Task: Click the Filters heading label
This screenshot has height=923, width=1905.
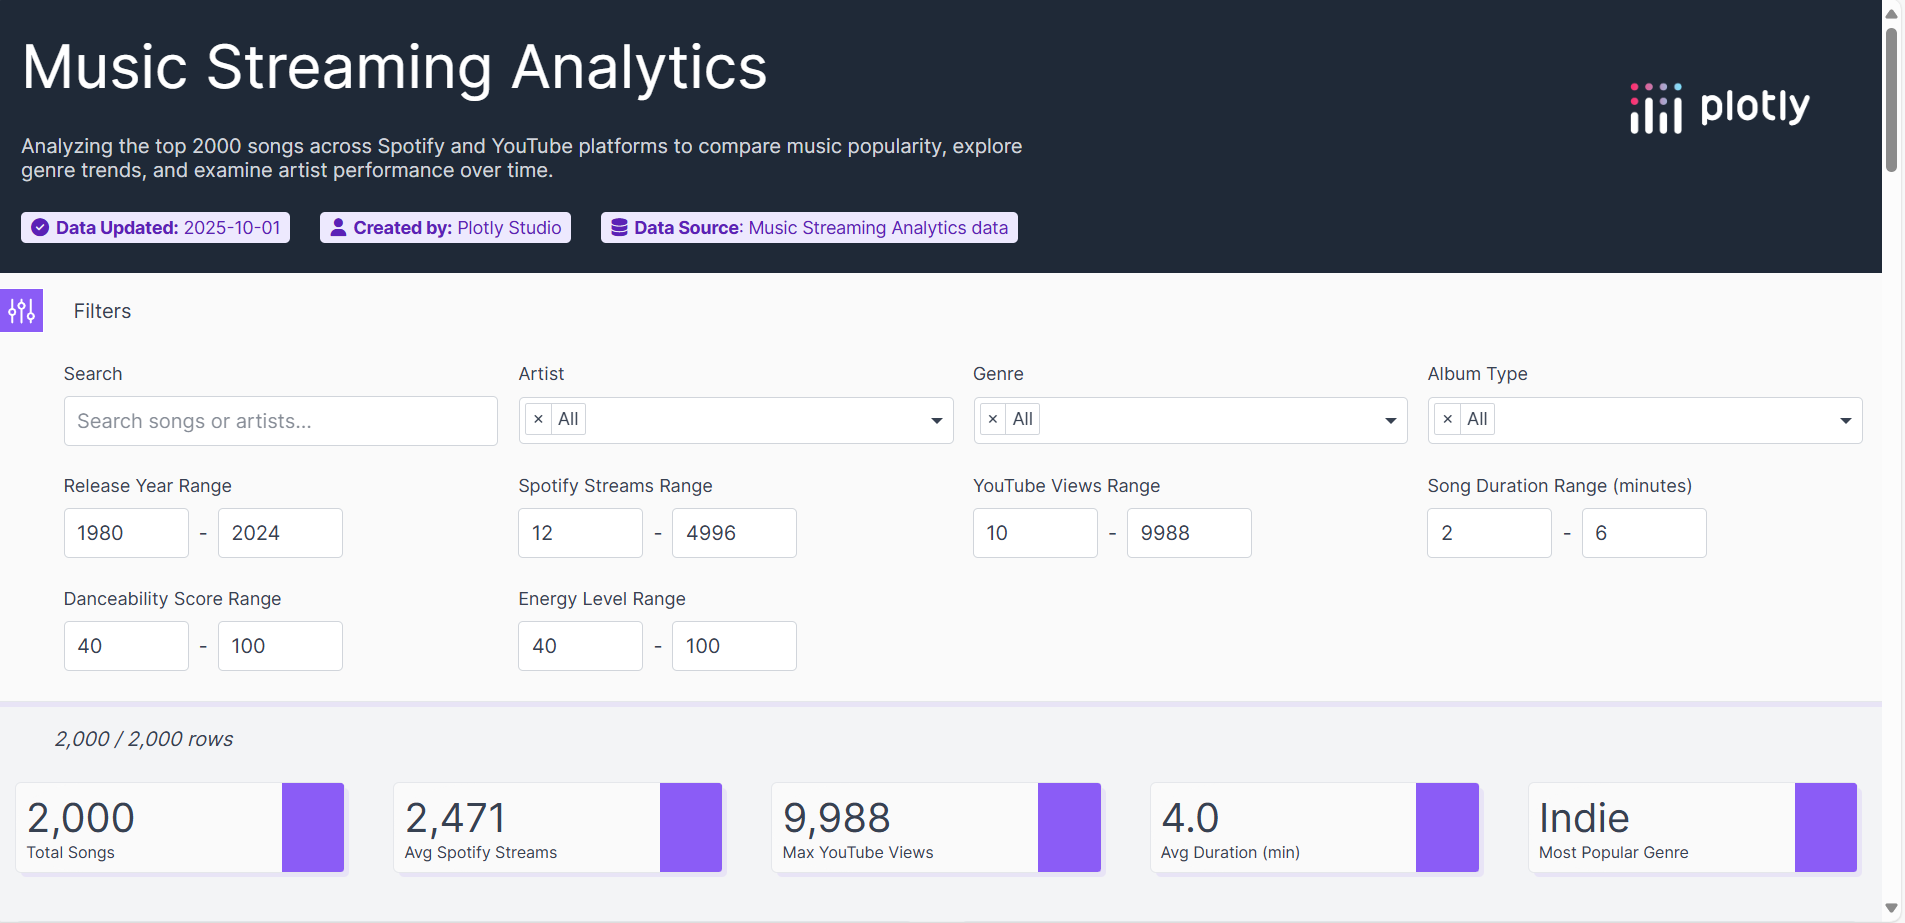Action: (x=102, y=311)
